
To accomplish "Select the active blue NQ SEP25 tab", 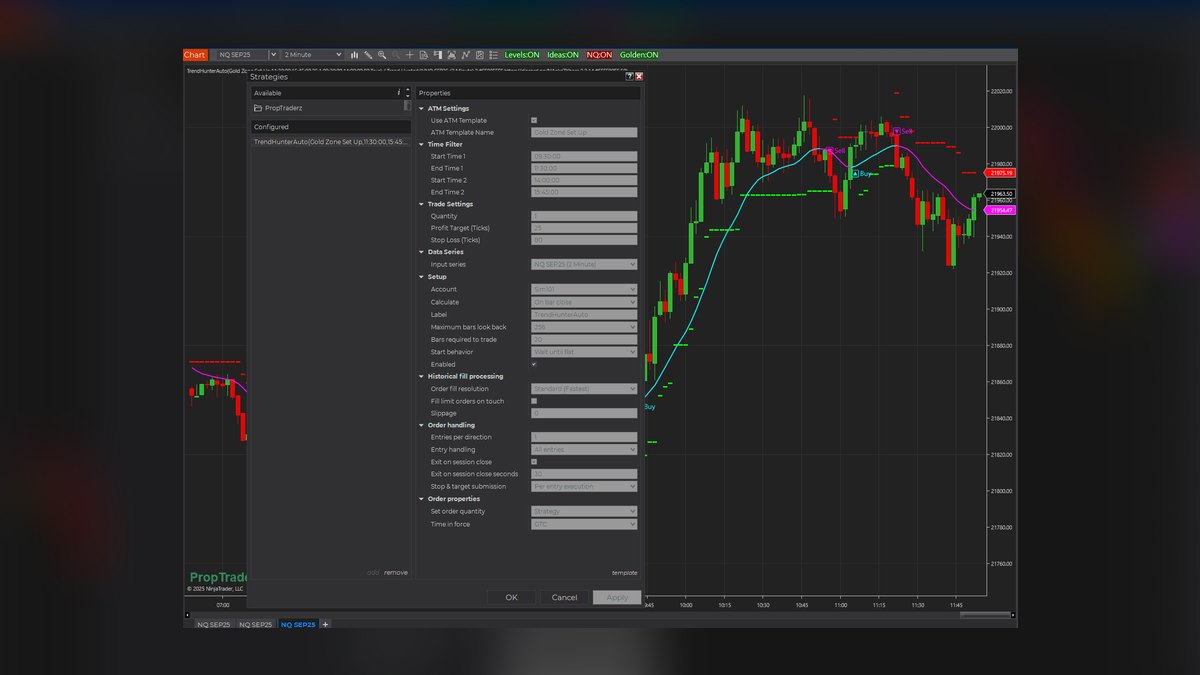I will tap(298, 624).
